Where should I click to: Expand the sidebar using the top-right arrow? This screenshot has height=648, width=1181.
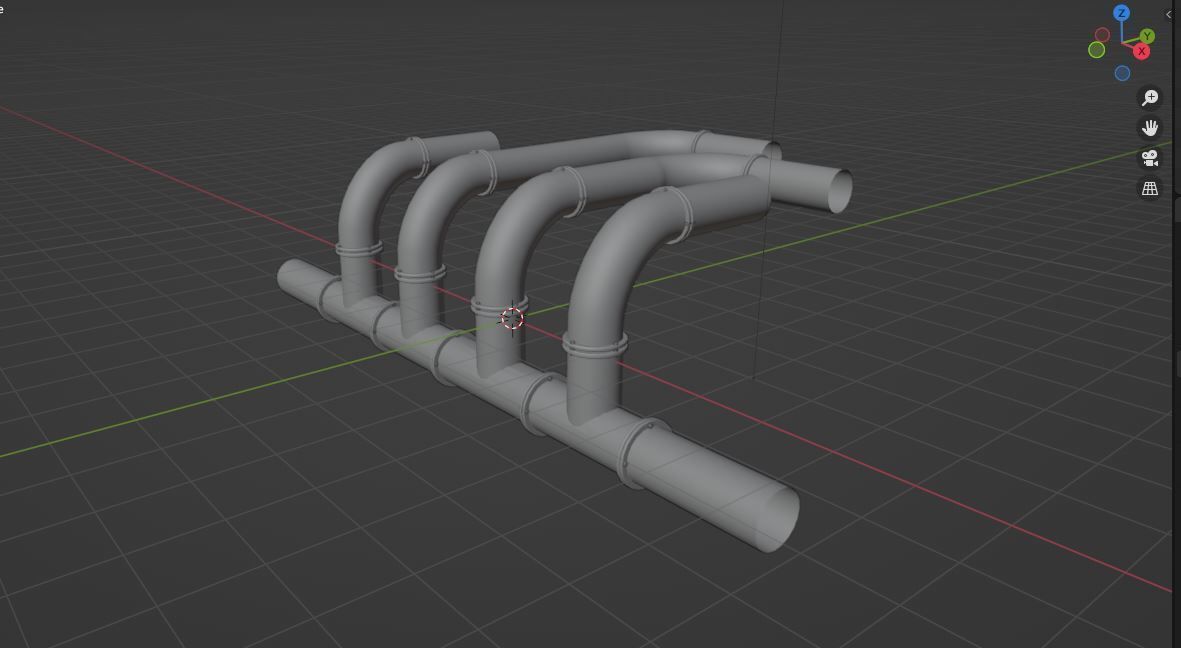(1169, 14)
